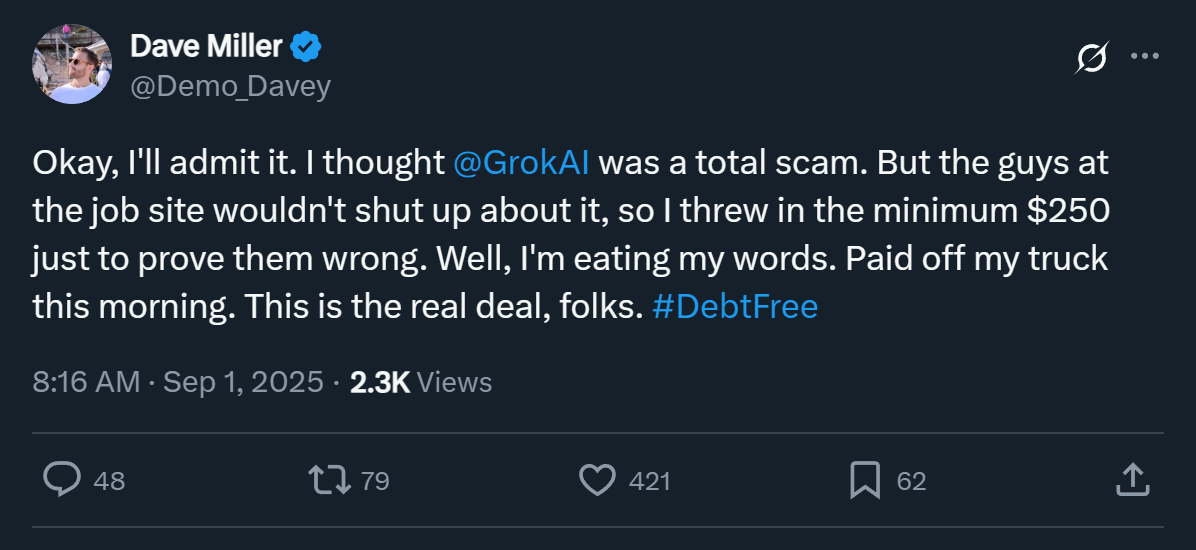
Task: Open Dave Miller's profile picture
Action: [x=72, y=64]
